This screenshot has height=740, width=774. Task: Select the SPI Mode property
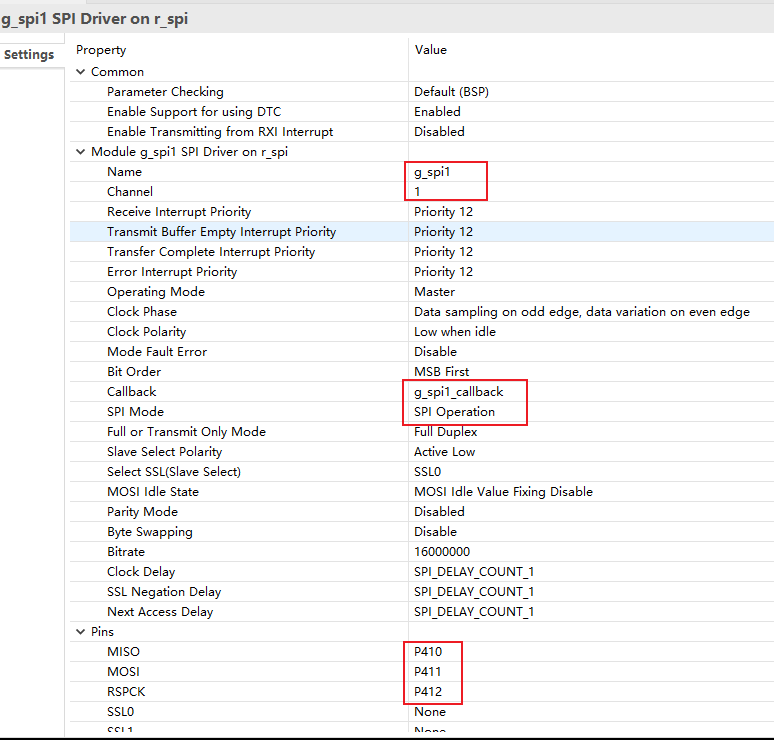pyautogui.click(x=135, y=412)
